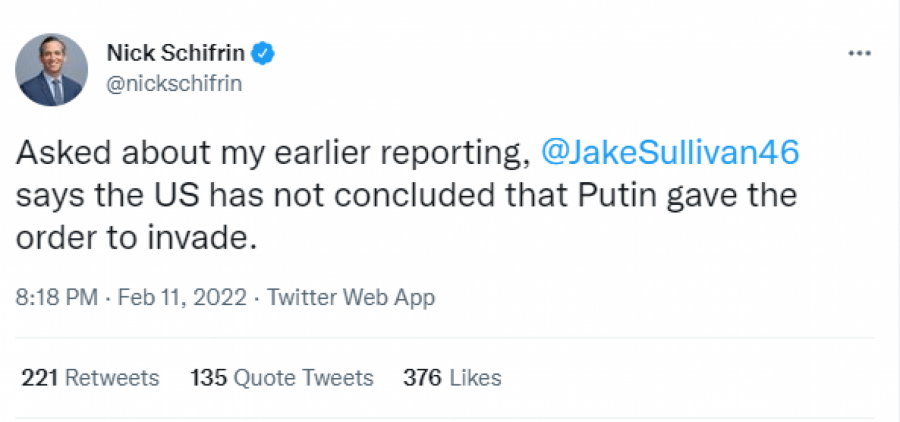The image size is (900, 422).
Task: Click the Feb 11, 2022 date
Action: point(182,297)
